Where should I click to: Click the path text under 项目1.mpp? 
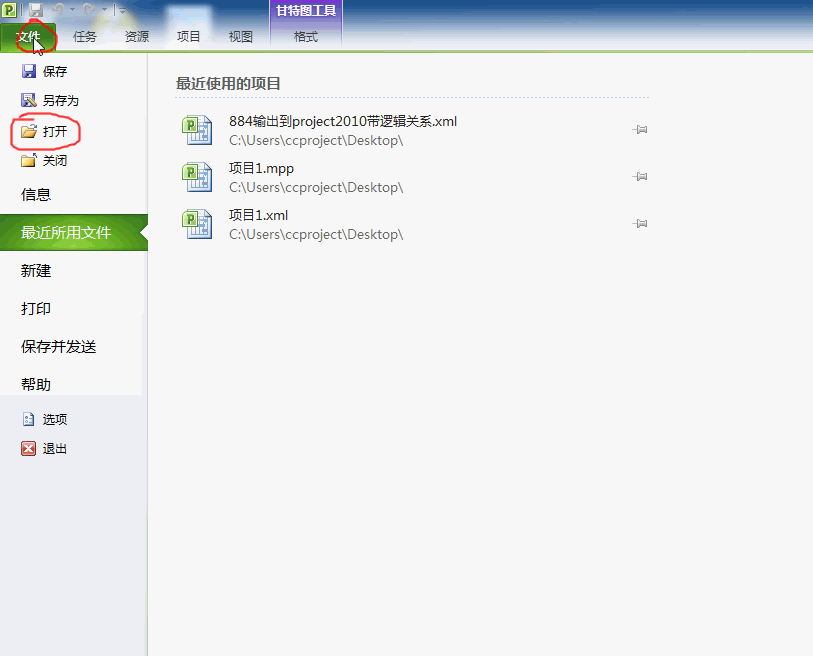coord(316,187)
